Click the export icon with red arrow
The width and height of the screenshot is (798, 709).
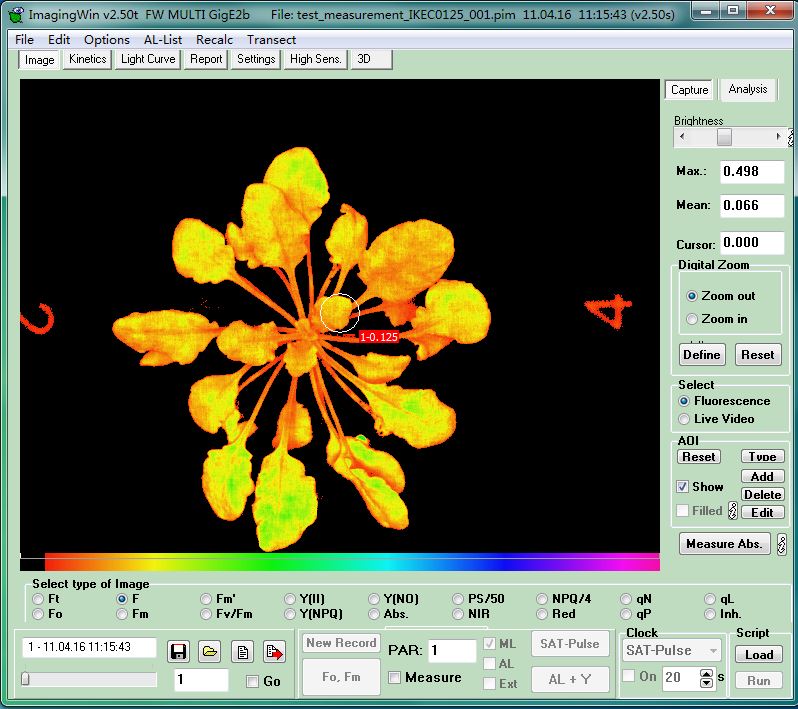pyautogui.click(x=274, y=652)
